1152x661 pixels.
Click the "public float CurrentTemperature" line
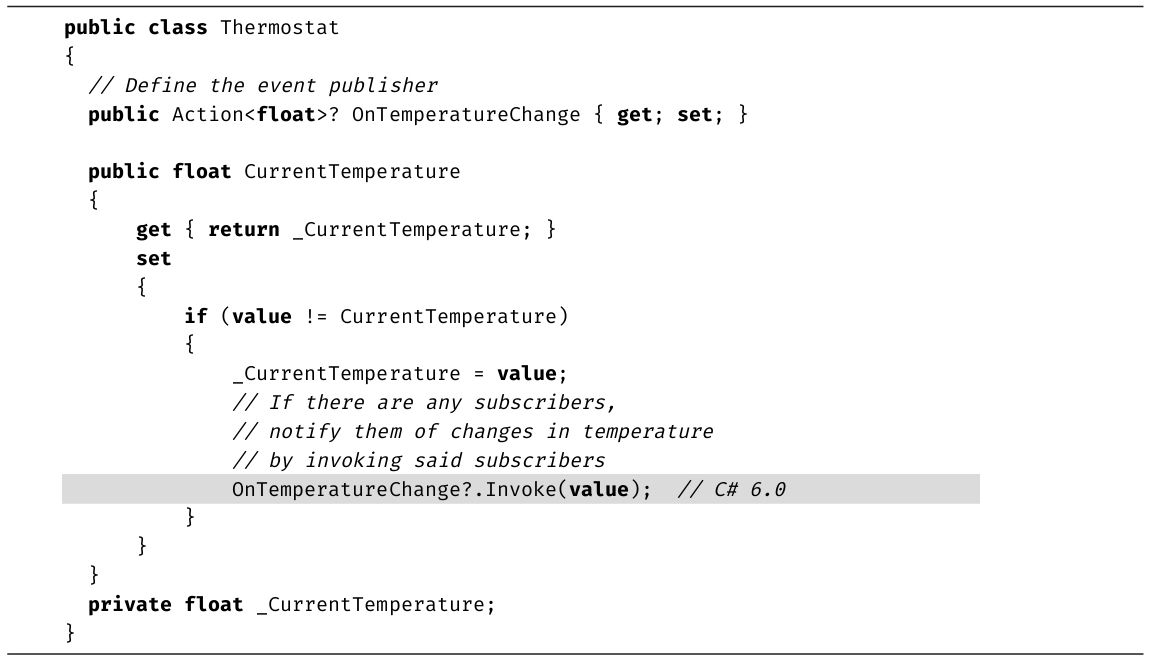(x=274, y=172)
